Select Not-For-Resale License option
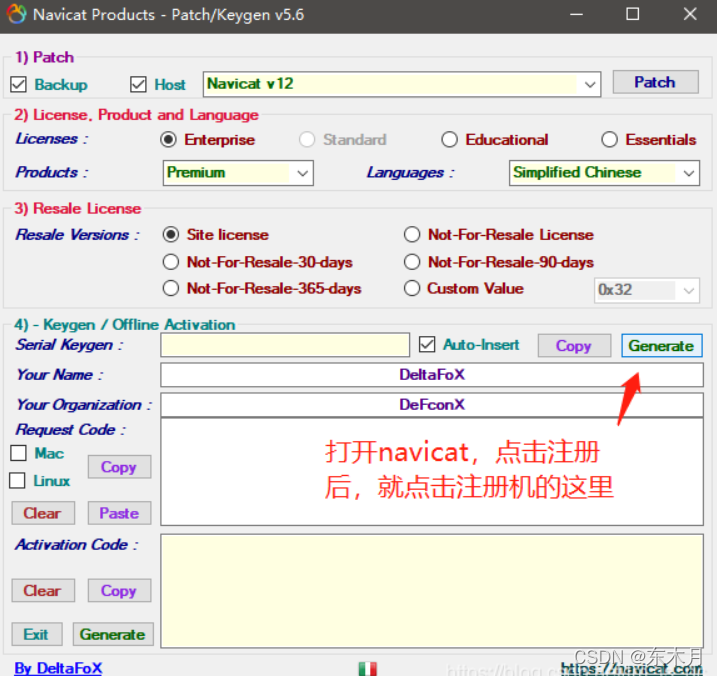 [412, 235]
